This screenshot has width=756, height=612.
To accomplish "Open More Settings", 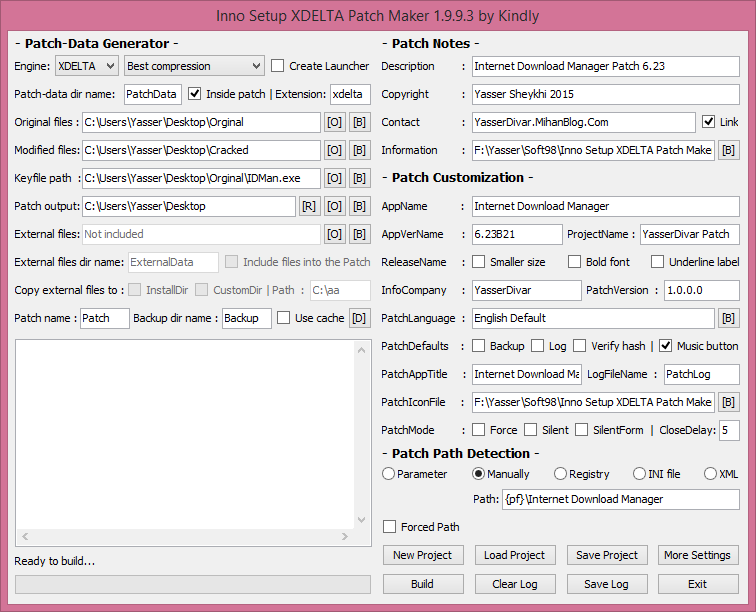I will coord(698,555).
